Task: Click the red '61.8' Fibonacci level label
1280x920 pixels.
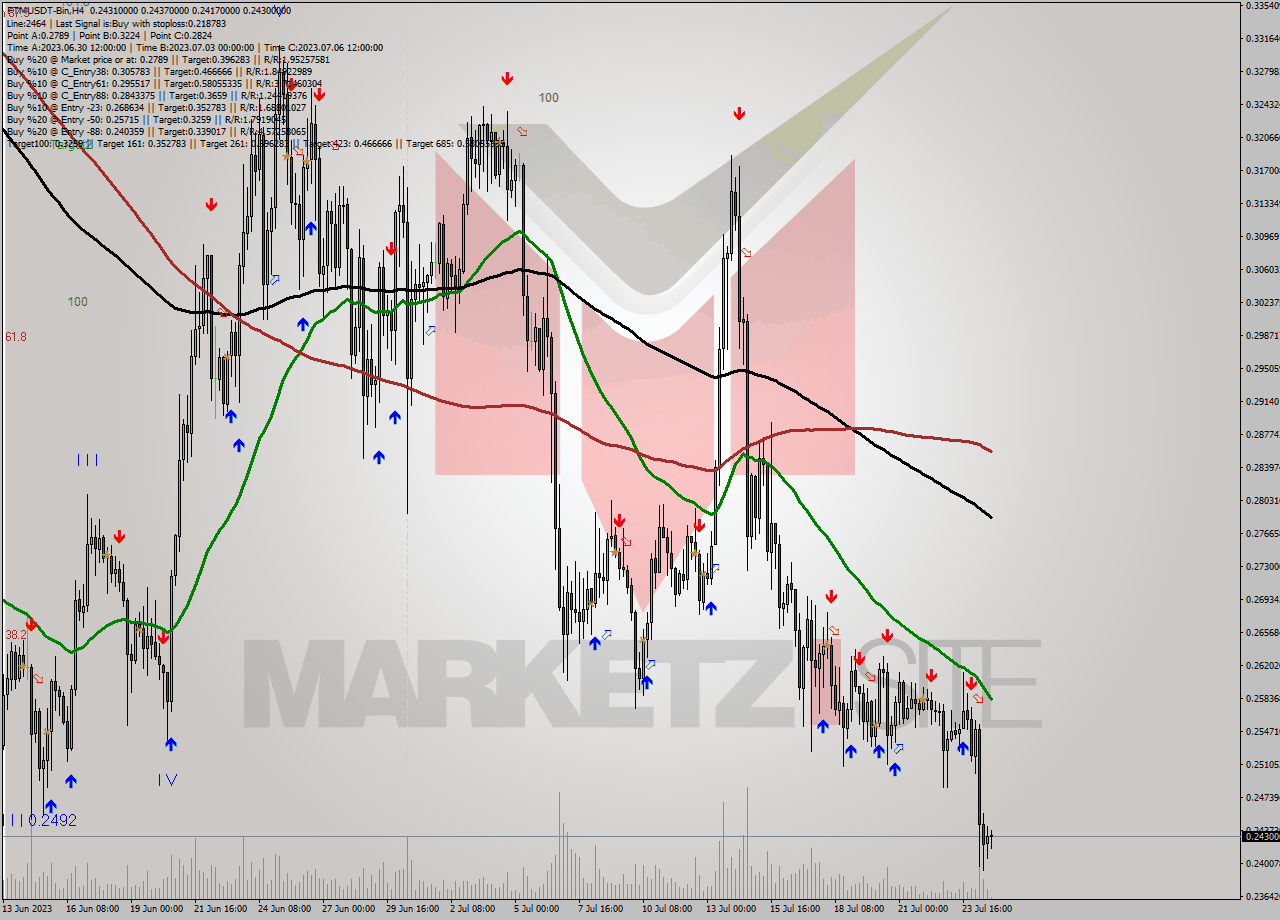Action: (x=16, y=337)
